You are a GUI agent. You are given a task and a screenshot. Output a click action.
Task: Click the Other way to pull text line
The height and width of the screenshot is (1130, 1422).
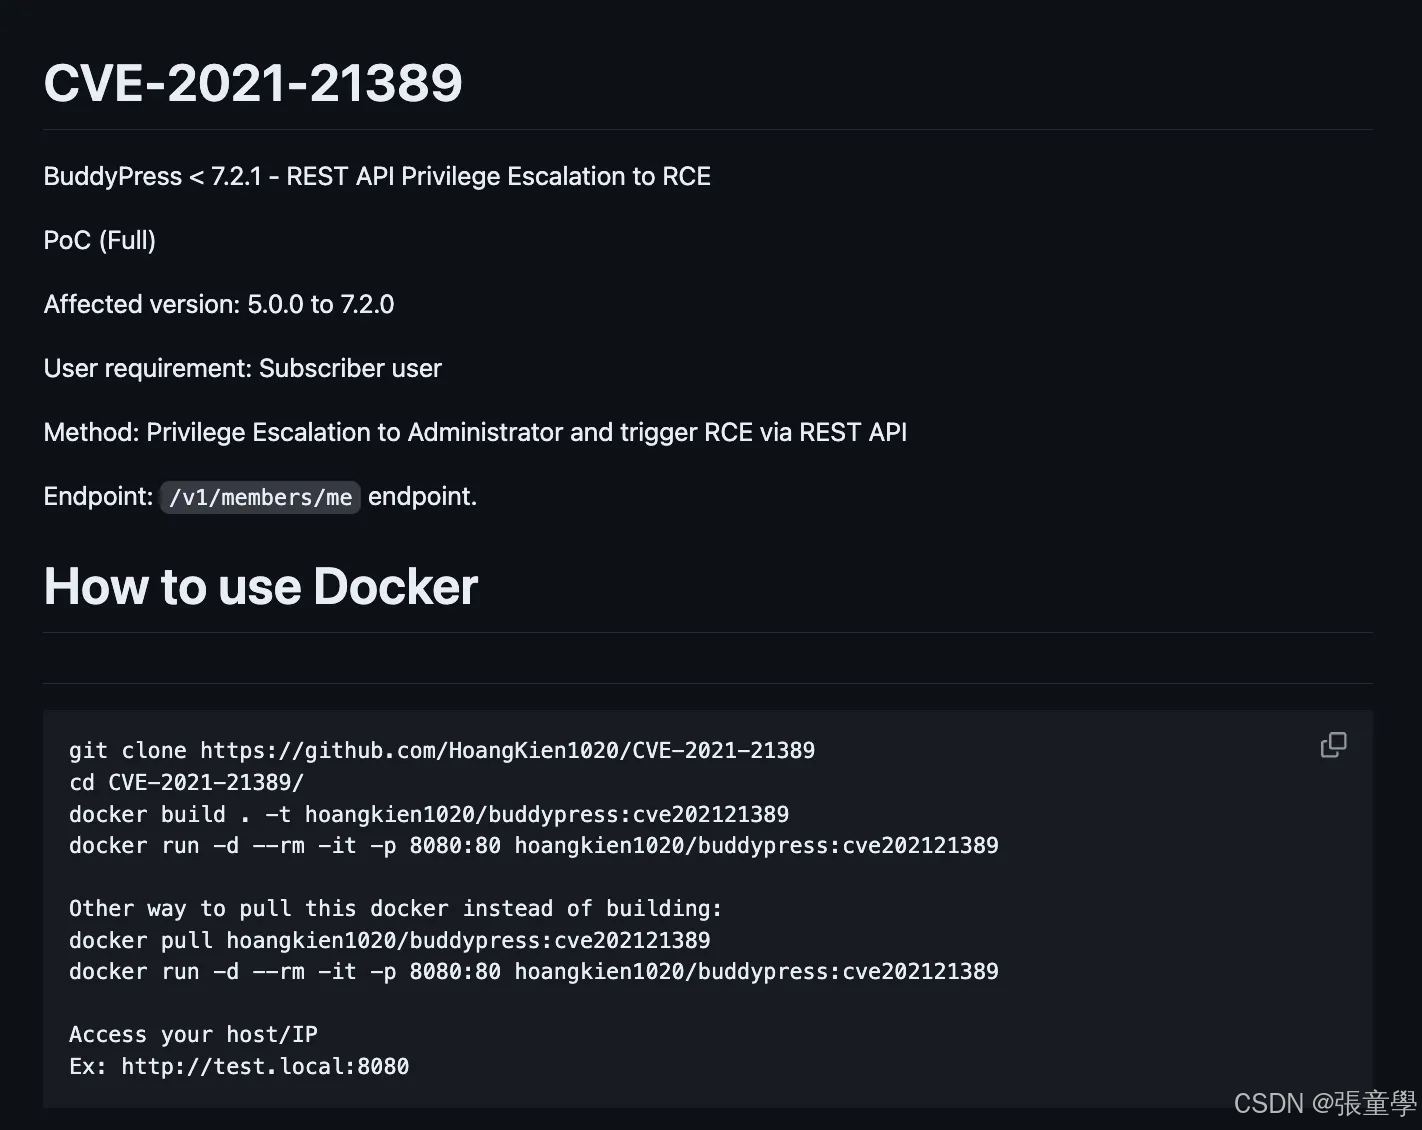click(x=395, y=908)
